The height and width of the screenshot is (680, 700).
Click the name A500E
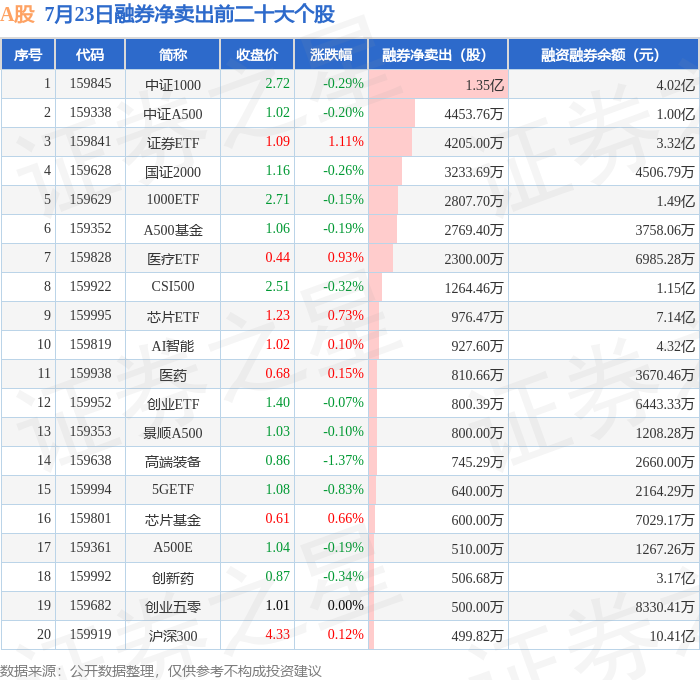coord(173,547)
